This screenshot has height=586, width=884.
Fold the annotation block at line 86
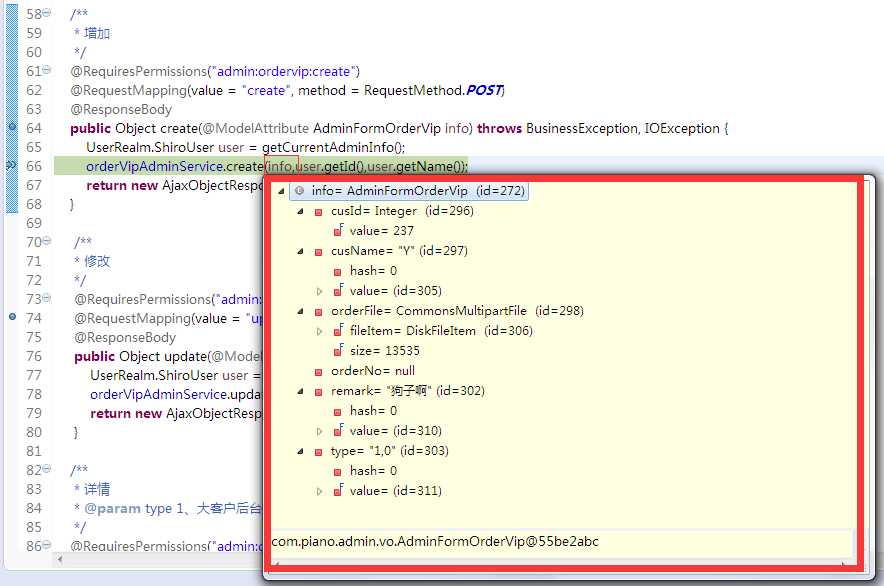click(x=47, y=544)
